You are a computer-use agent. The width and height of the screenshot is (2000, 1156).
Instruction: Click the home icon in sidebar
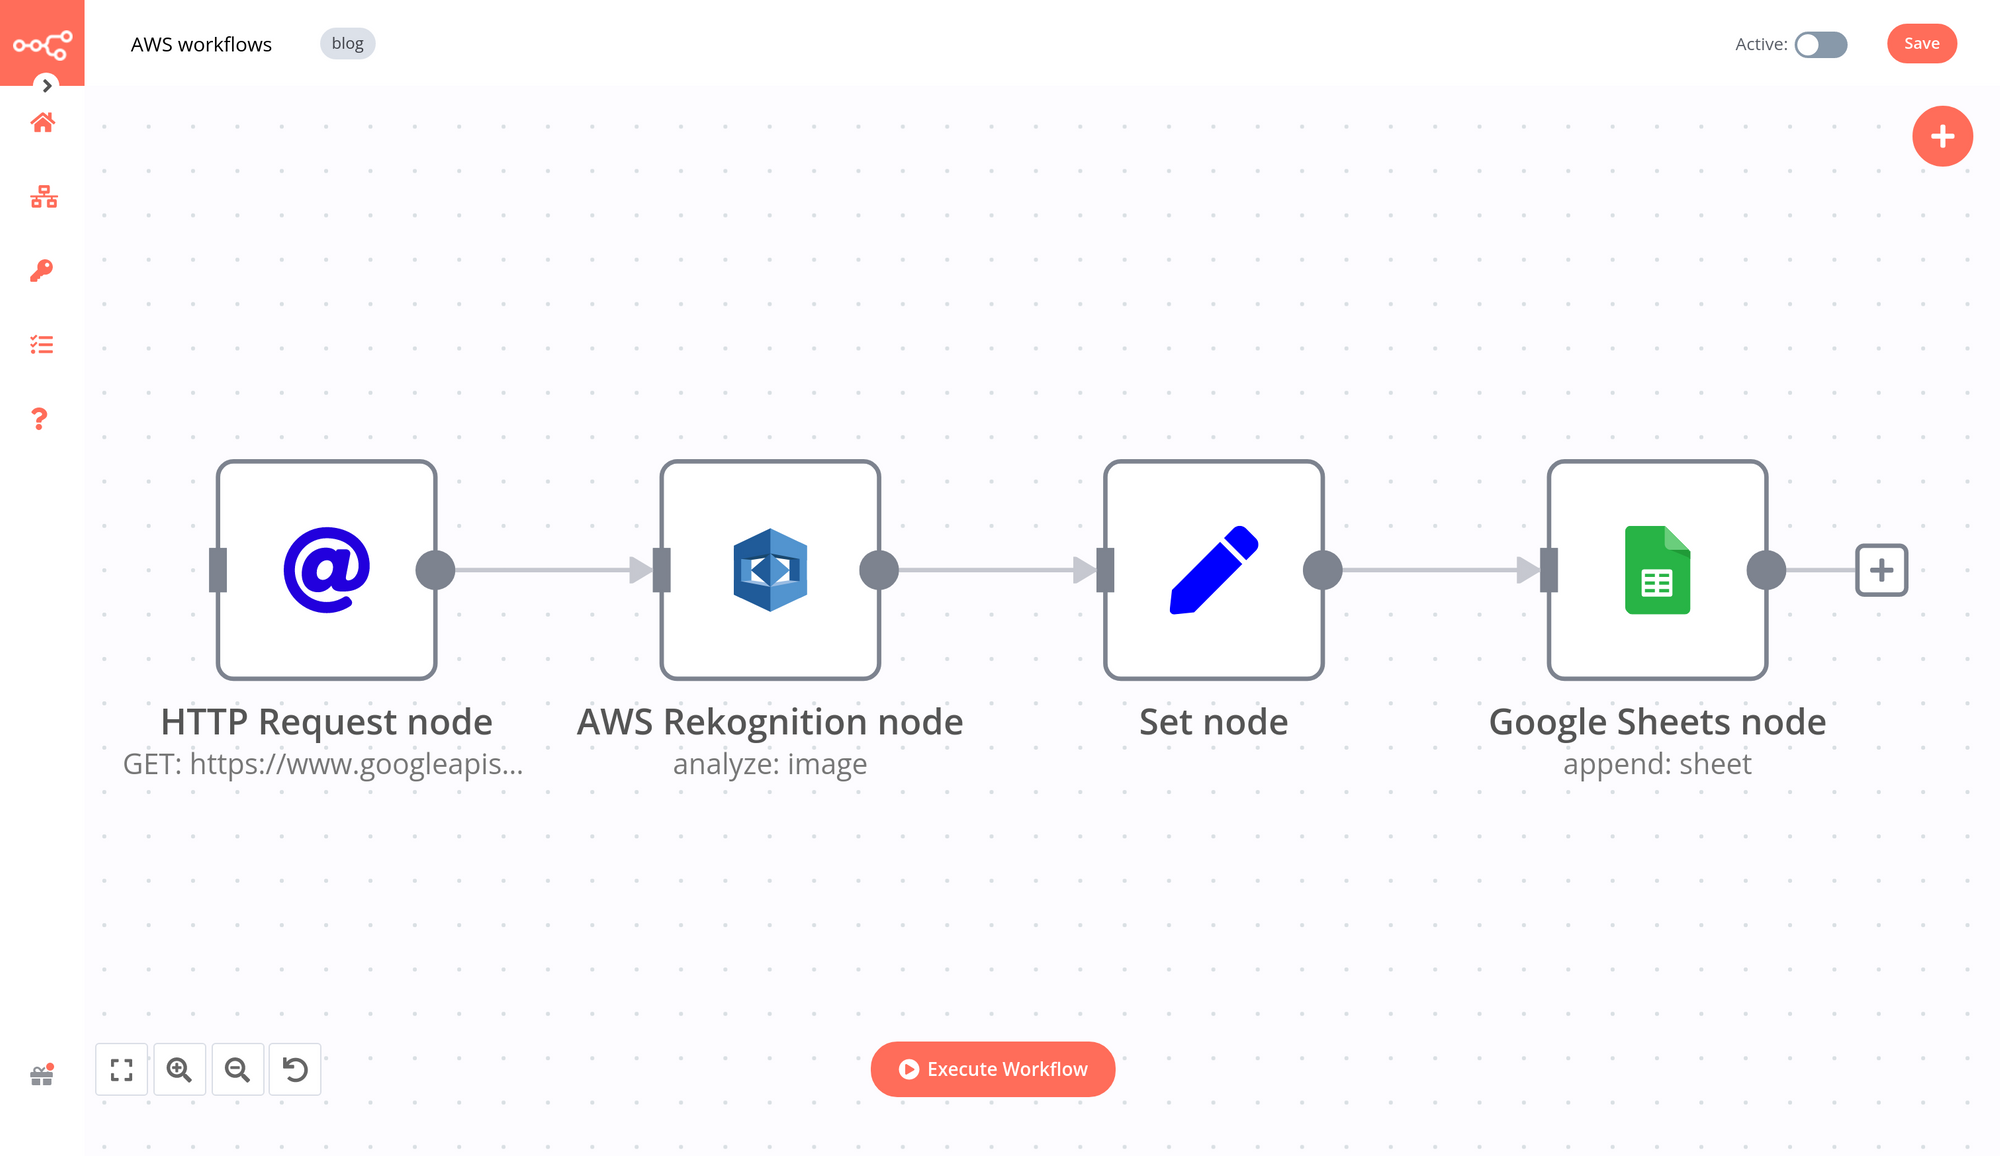(41, 122)
